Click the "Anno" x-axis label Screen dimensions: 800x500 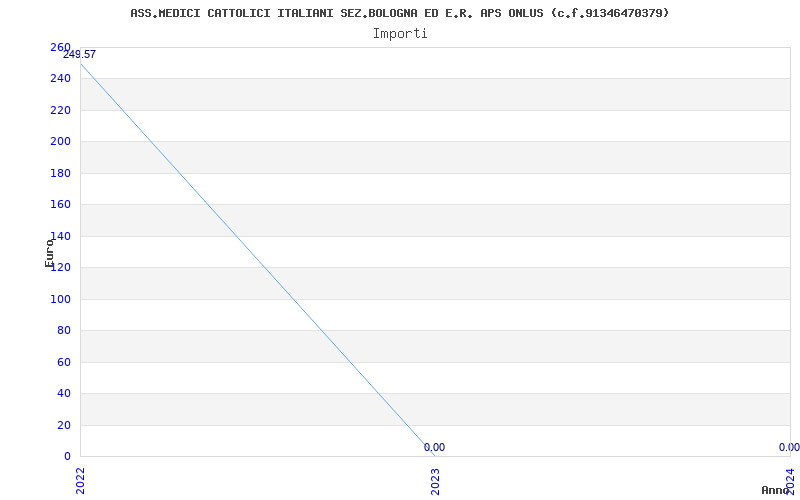coord(776,490)
